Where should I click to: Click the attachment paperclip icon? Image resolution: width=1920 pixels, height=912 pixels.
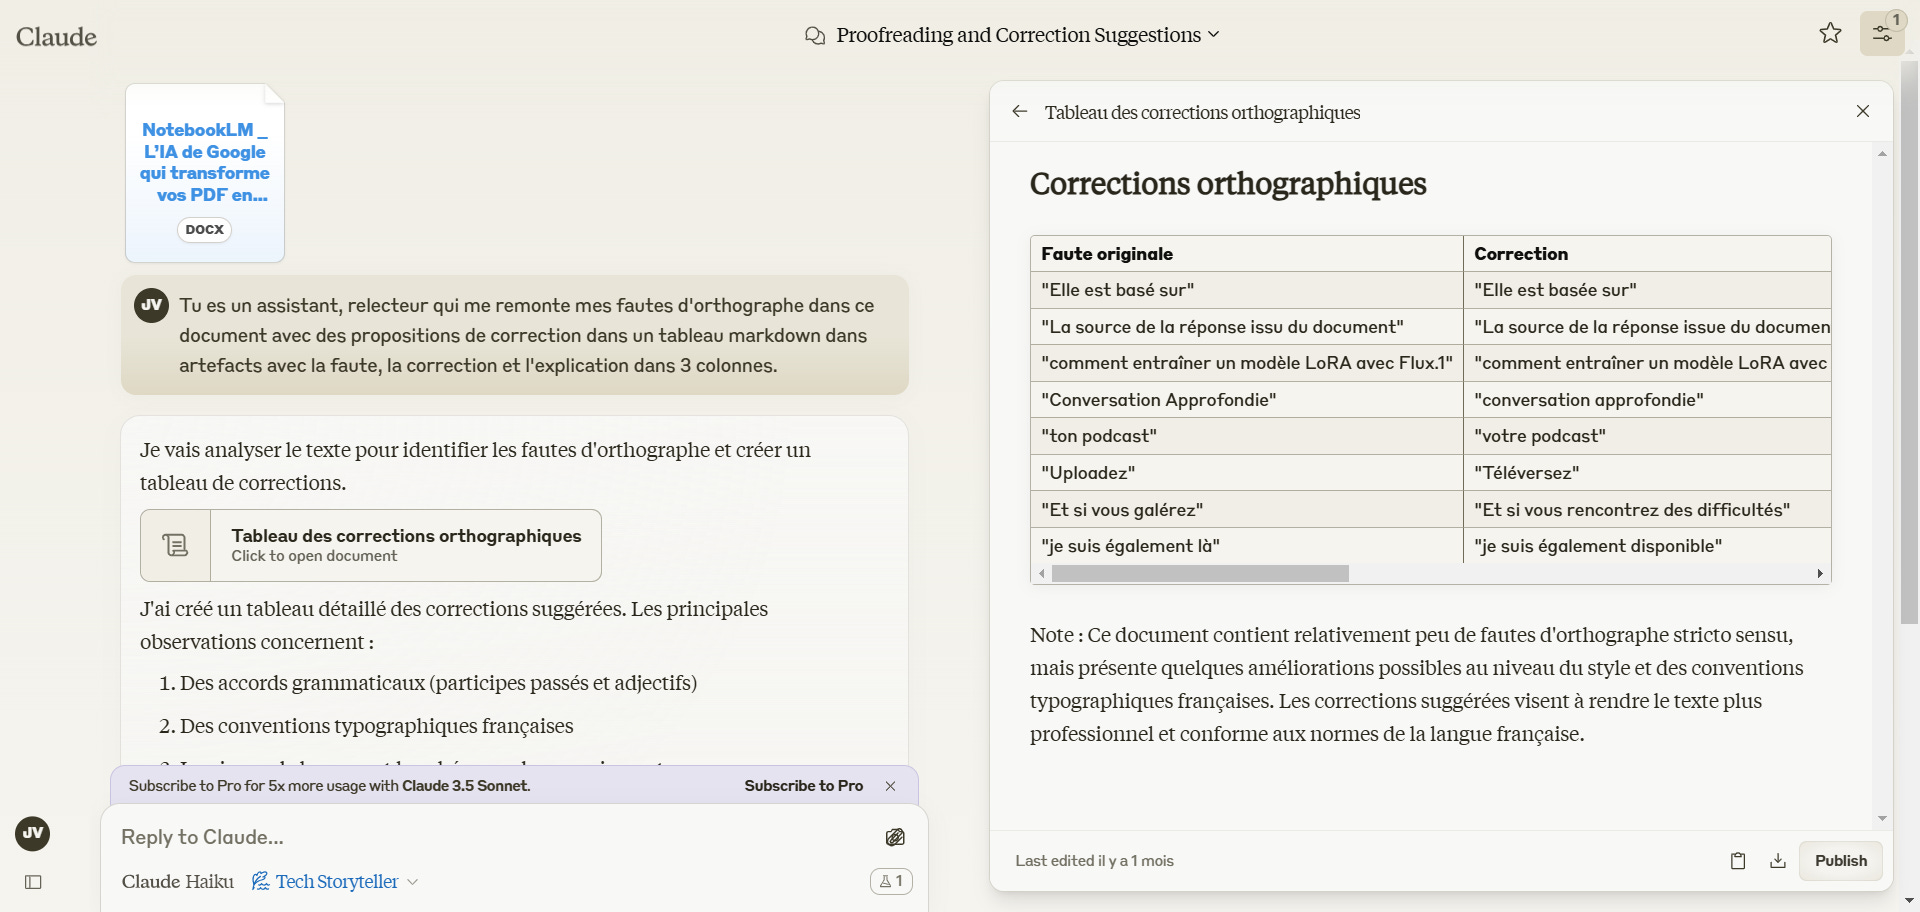pyautogui.click(x=895, y=837)
